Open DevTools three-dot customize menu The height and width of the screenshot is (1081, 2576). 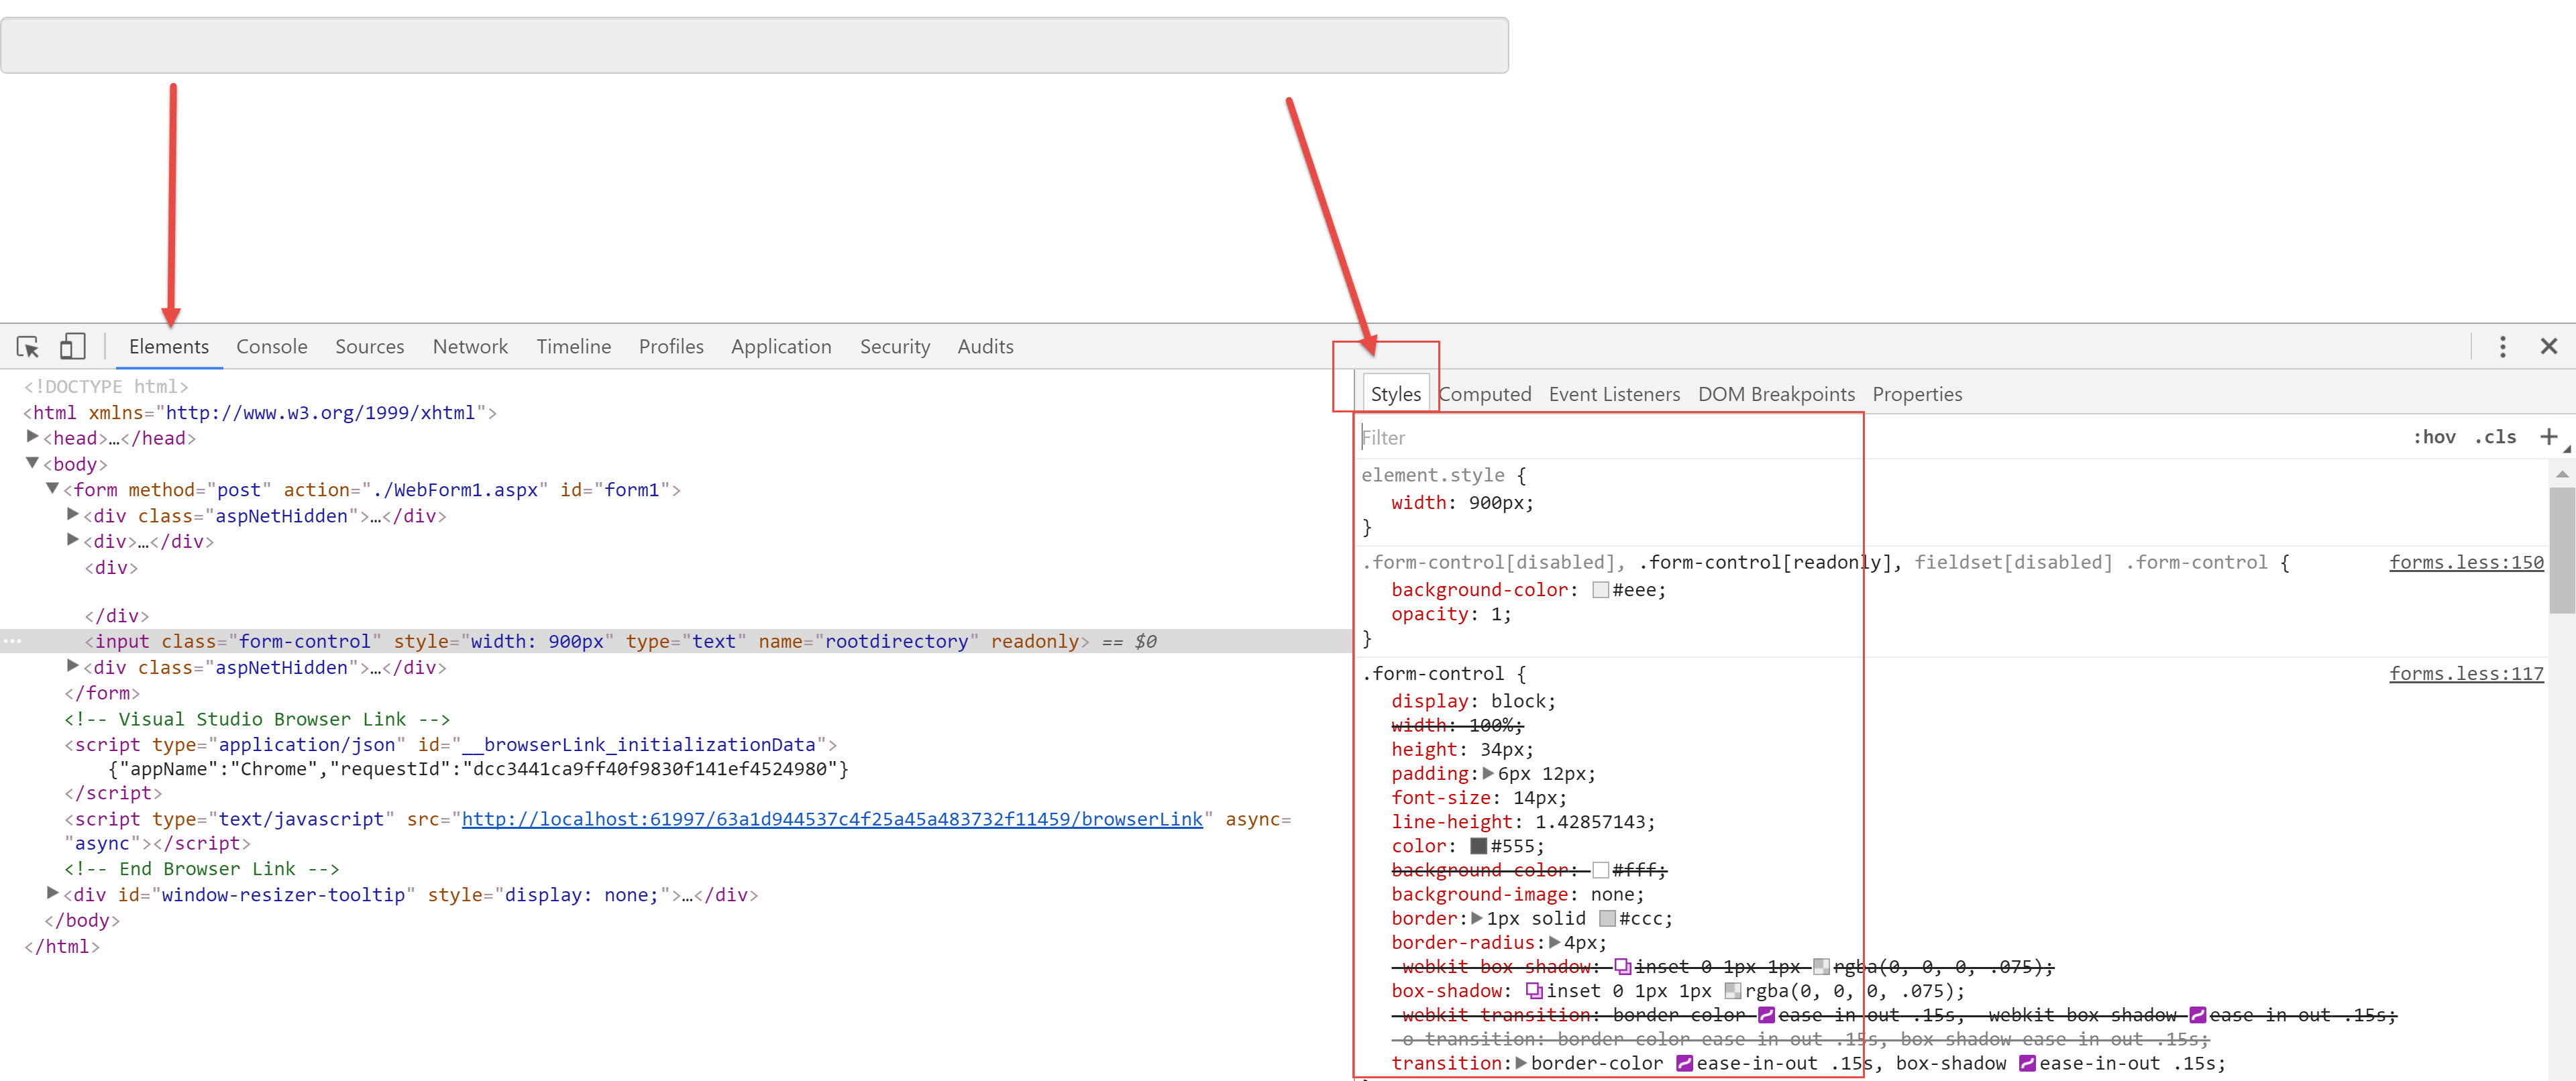2502,347
